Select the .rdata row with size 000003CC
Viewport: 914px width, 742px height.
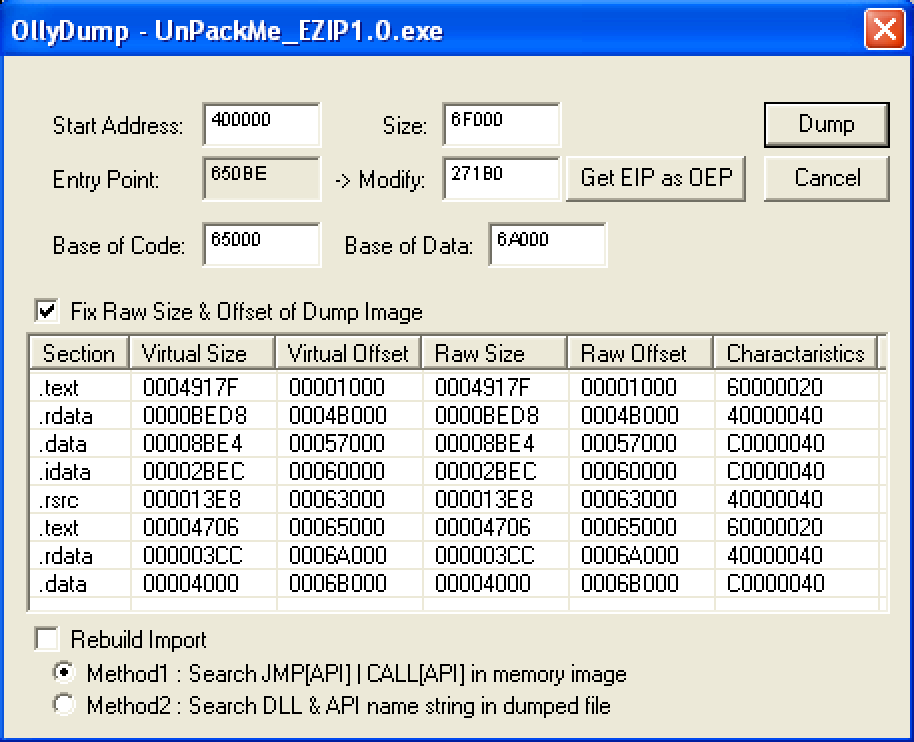pyautogui.click(x=458, y=555)
